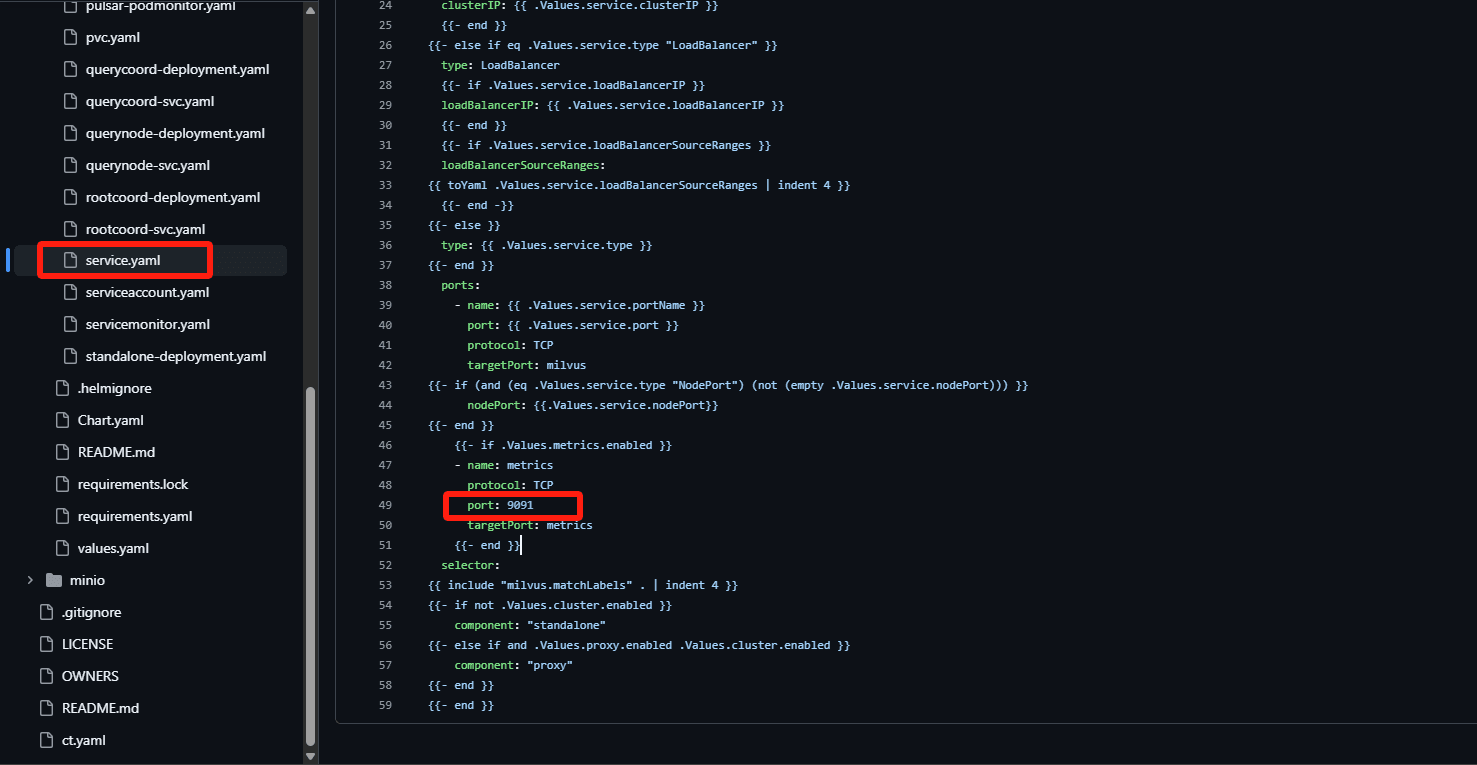Click line number 33 in code view

386,185
